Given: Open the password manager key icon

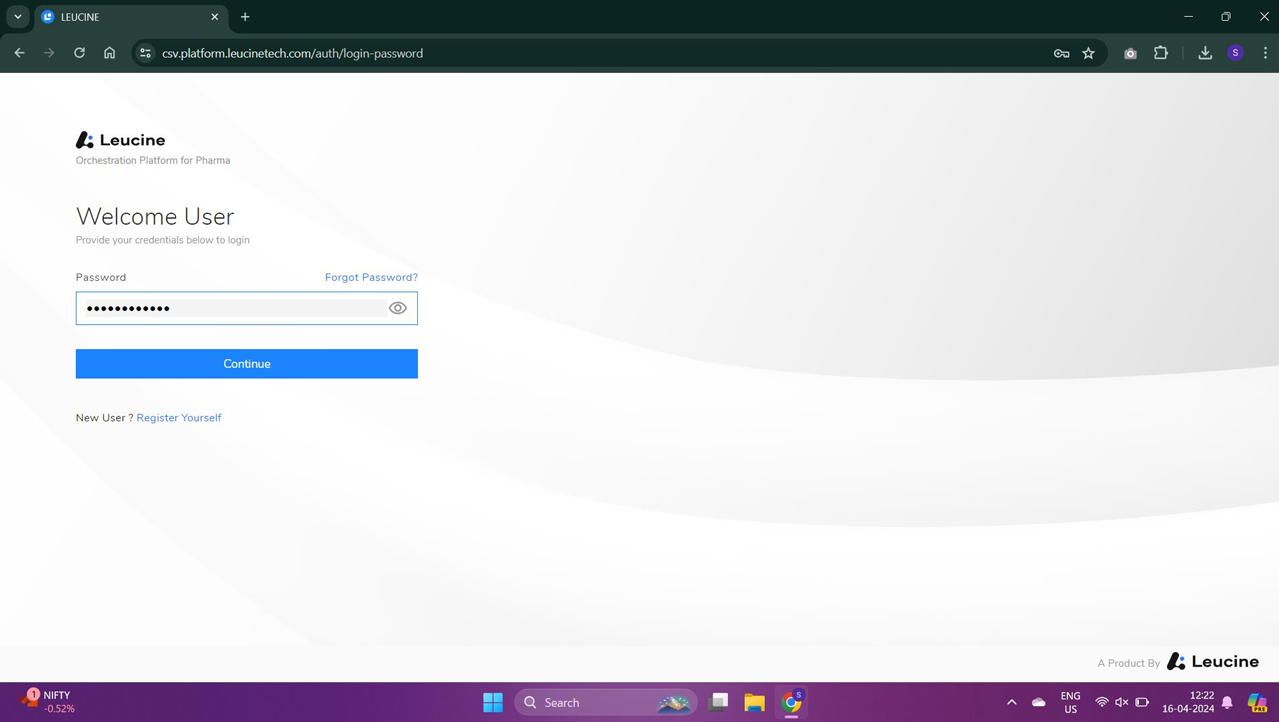Looking at the screenshot, I should 1060,53.
